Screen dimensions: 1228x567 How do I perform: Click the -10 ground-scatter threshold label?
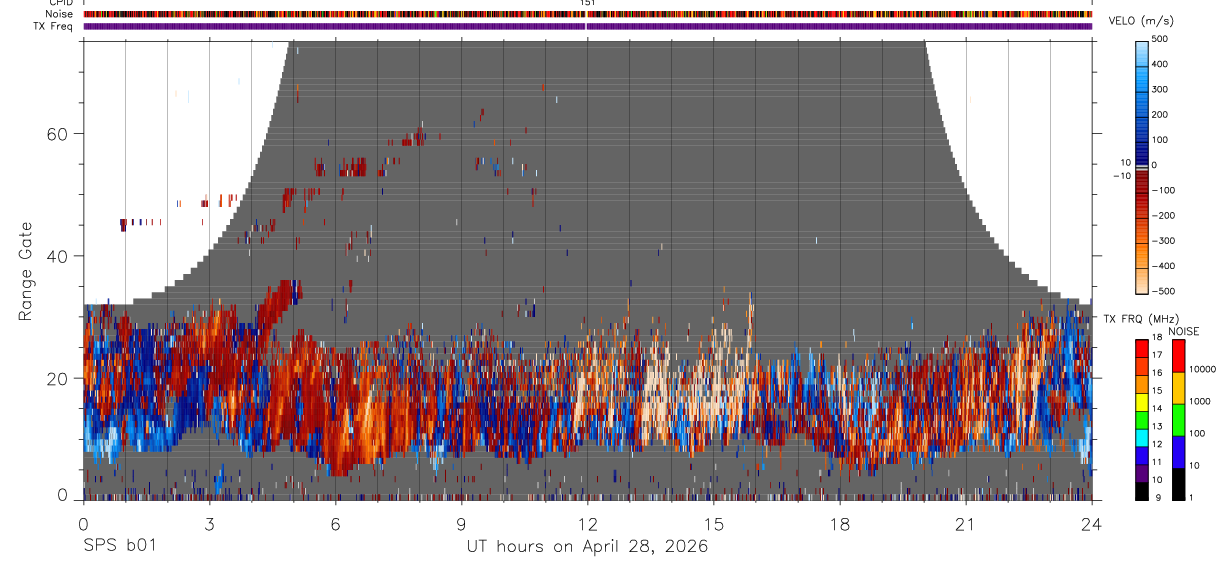pos(1120,176)
